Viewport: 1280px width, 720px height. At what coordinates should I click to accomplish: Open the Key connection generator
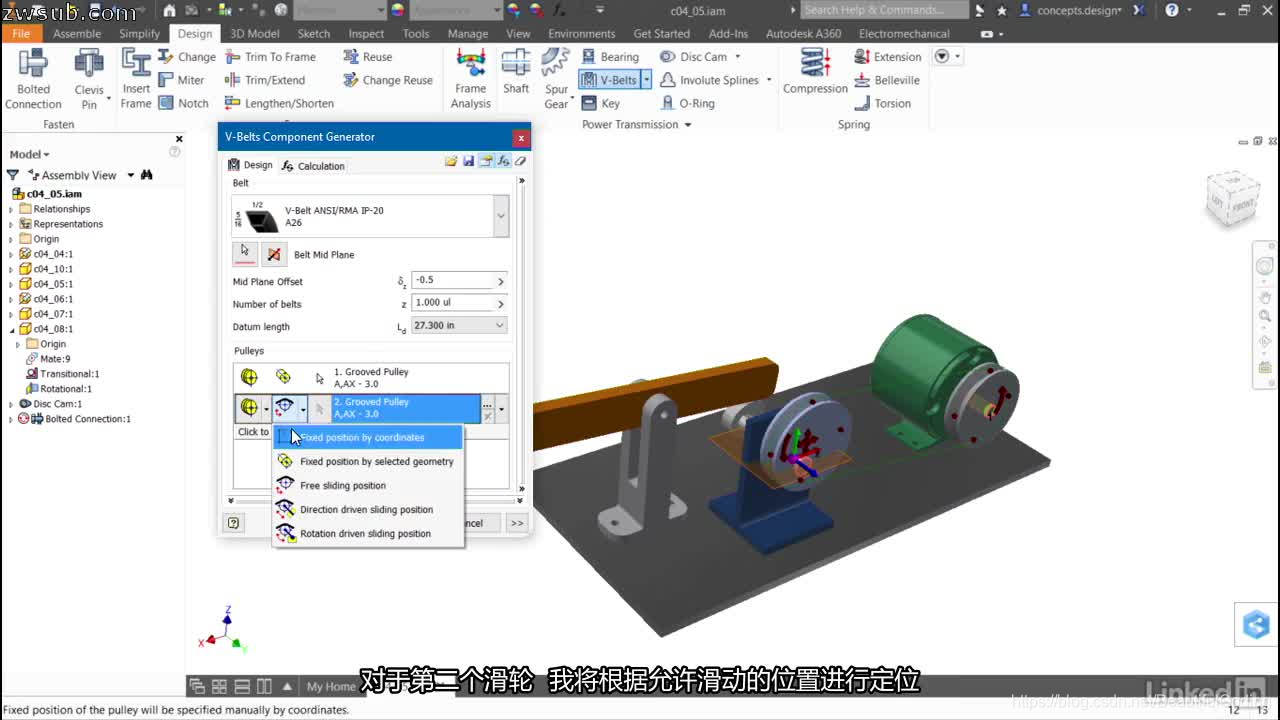point(601,103)
